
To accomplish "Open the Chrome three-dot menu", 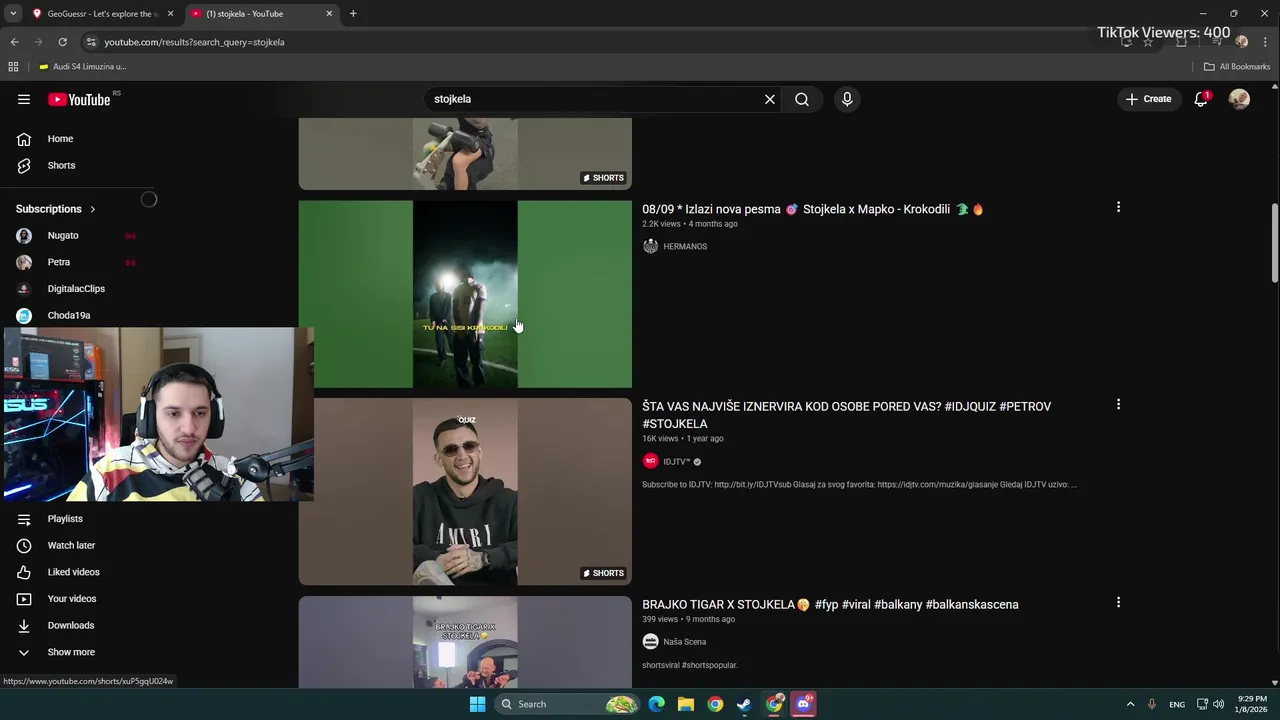I will click(1265, 42).
